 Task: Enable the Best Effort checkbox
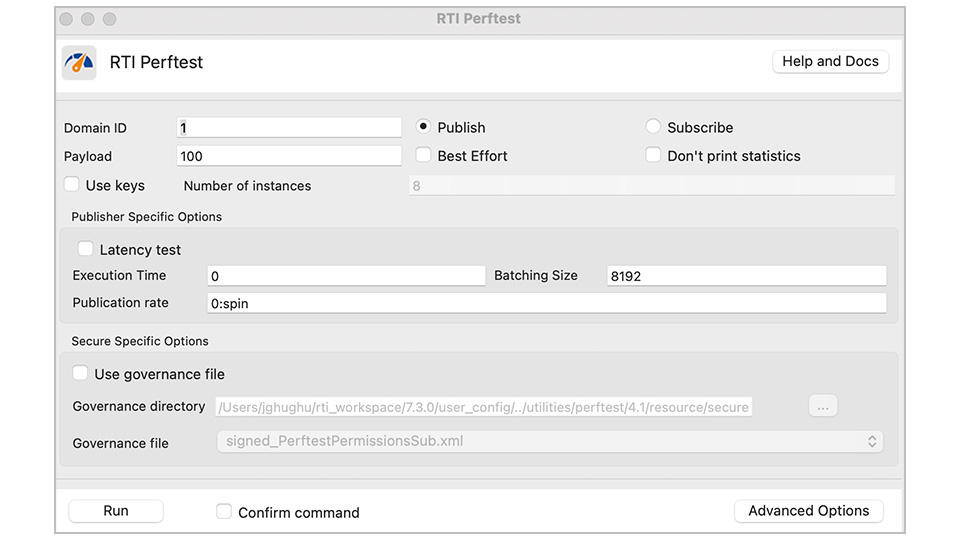tap(424, 155)
